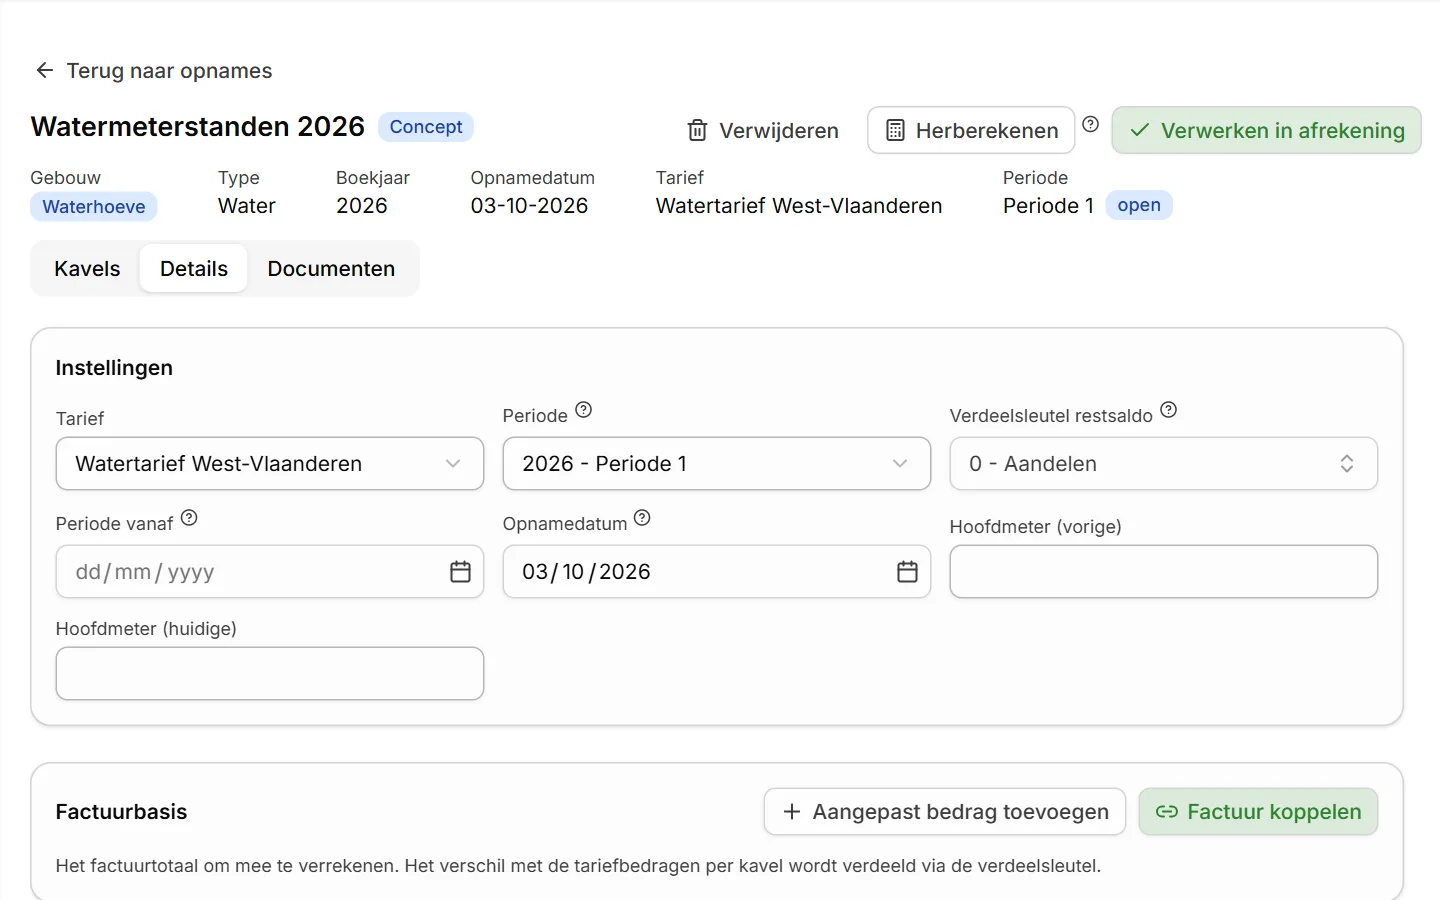Click the help icon next to Herberekenen
This screenshot has height=900, width=1440.
(x=1091, y=124)
